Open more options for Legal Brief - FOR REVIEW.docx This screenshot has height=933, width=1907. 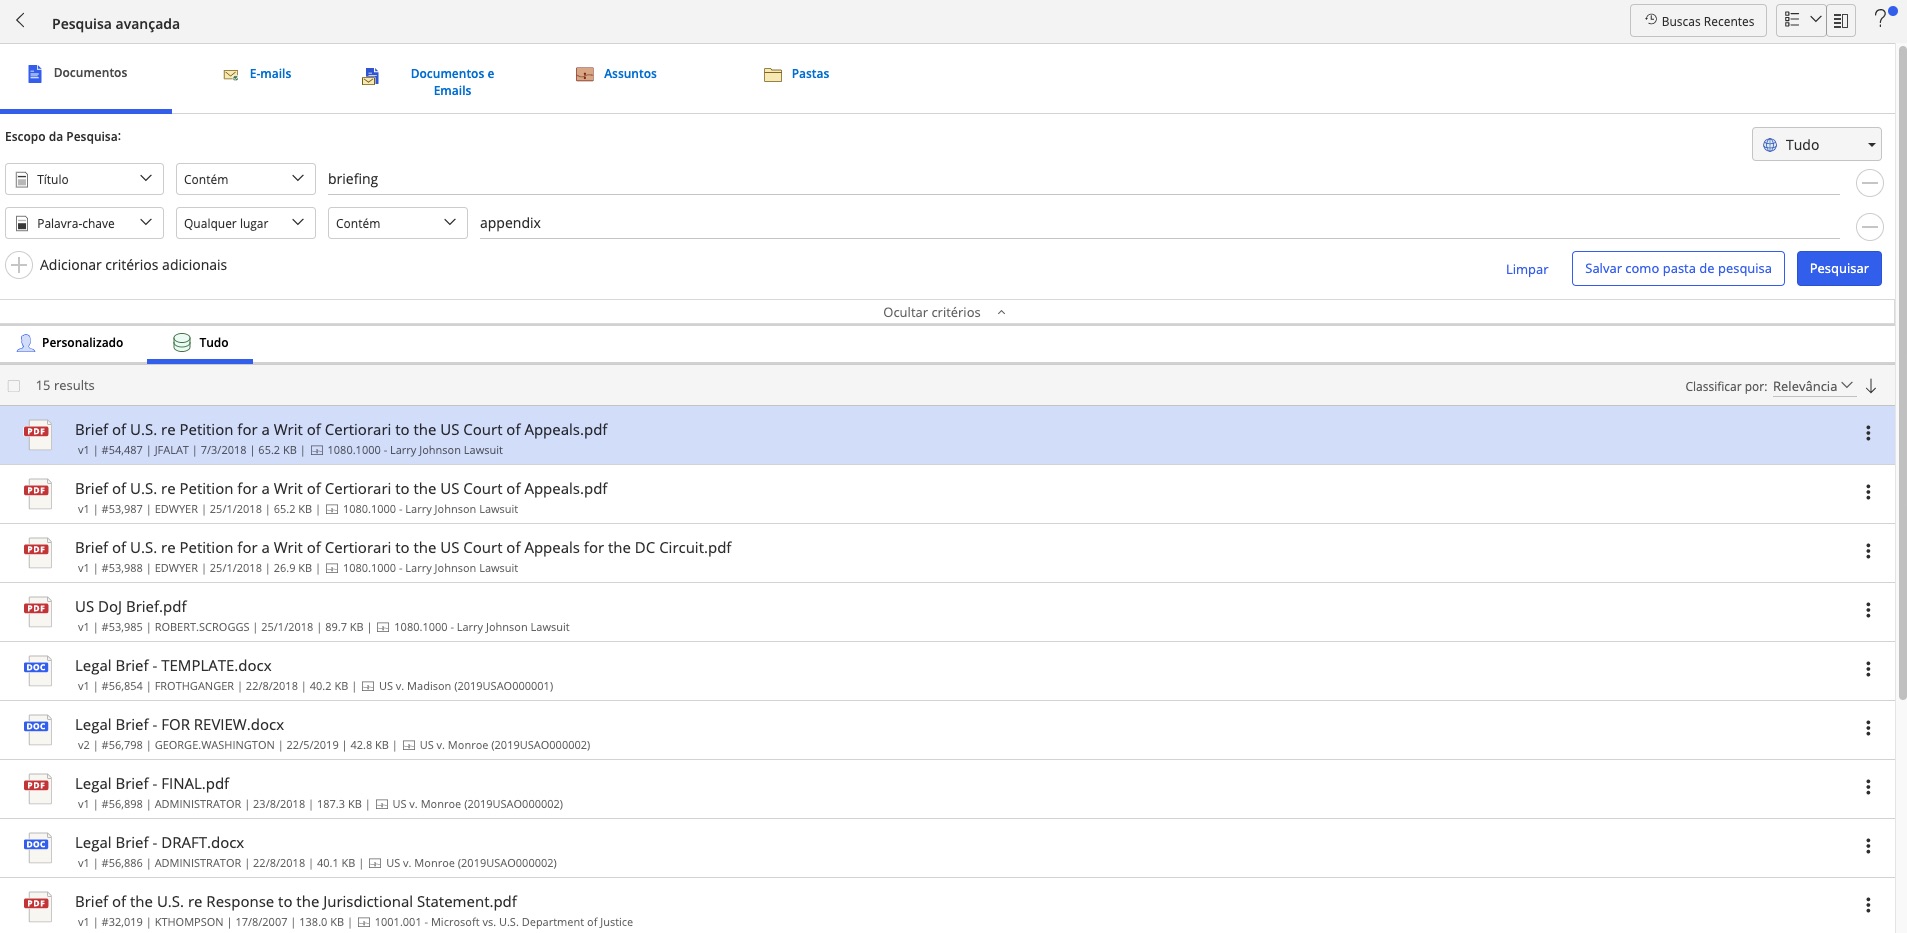1867,728
